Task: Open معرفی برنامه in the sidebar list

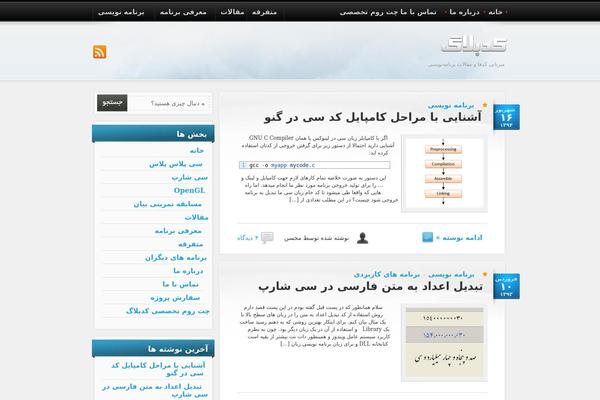Action: coord(178,231)
